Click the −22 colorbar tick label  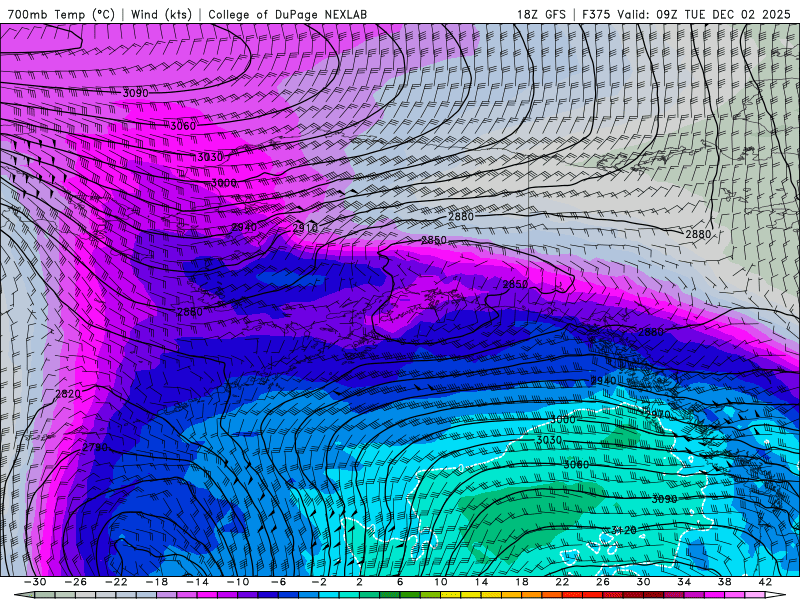[116, 582]
